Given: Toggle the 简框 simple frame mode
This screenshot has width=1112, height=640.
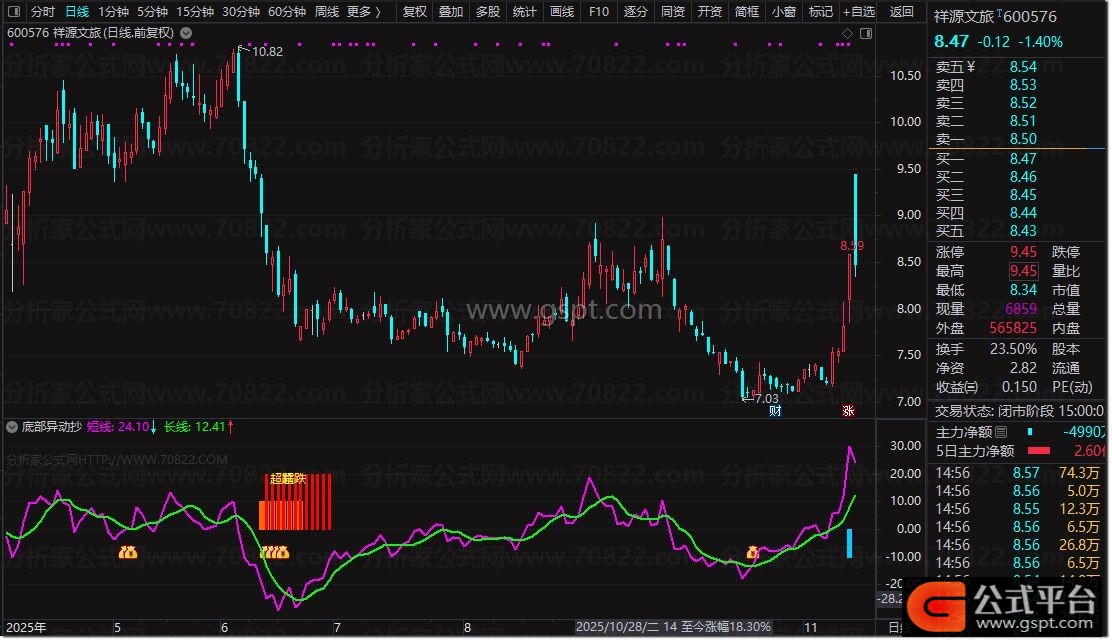Looking at the screenshot, I should (x=746, y=12).
